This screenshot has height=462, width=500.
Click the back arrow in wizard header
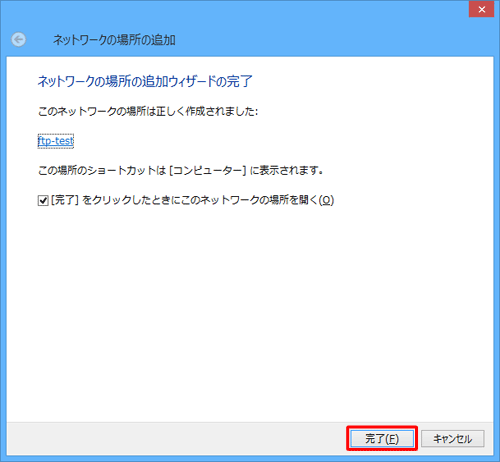pos(18,40)
